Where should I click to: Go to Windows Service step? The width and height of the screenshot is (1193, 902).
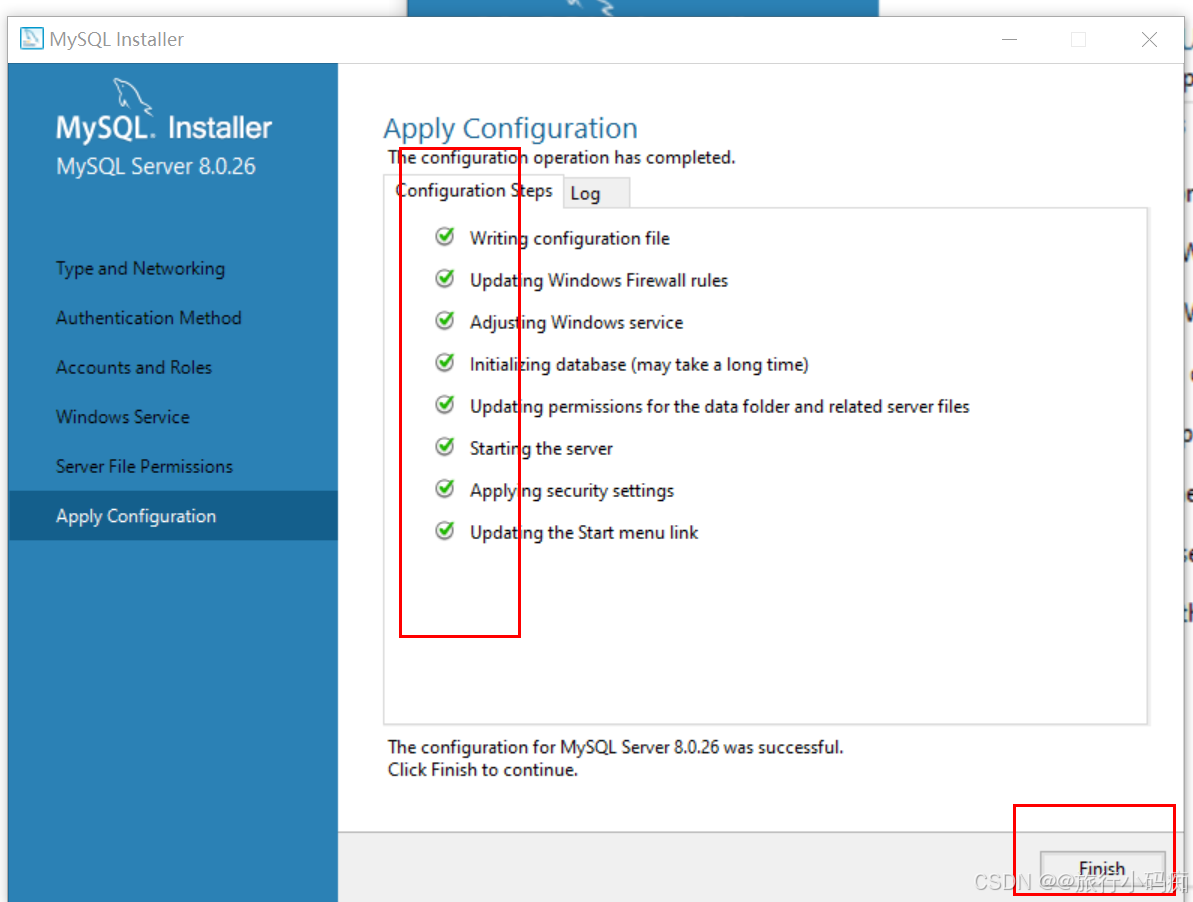coord(122,417)
